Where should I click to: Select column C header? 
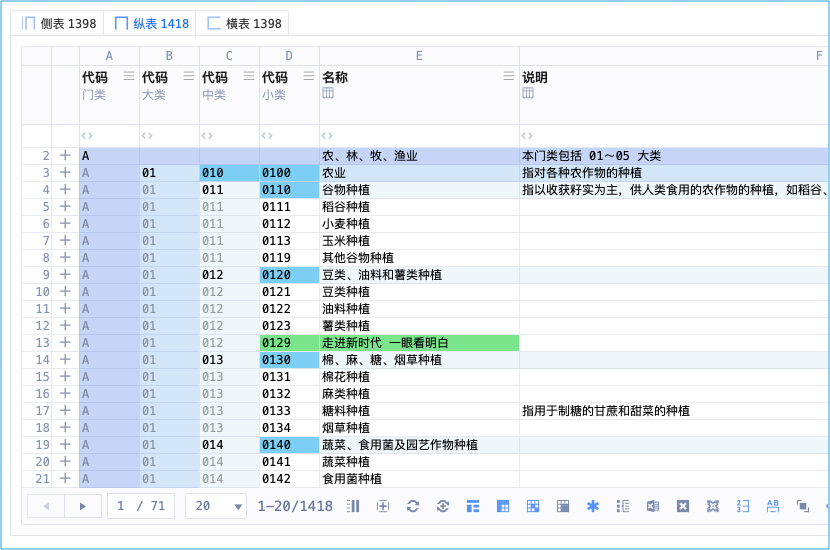pyautogui.click(x=229, y=56)
